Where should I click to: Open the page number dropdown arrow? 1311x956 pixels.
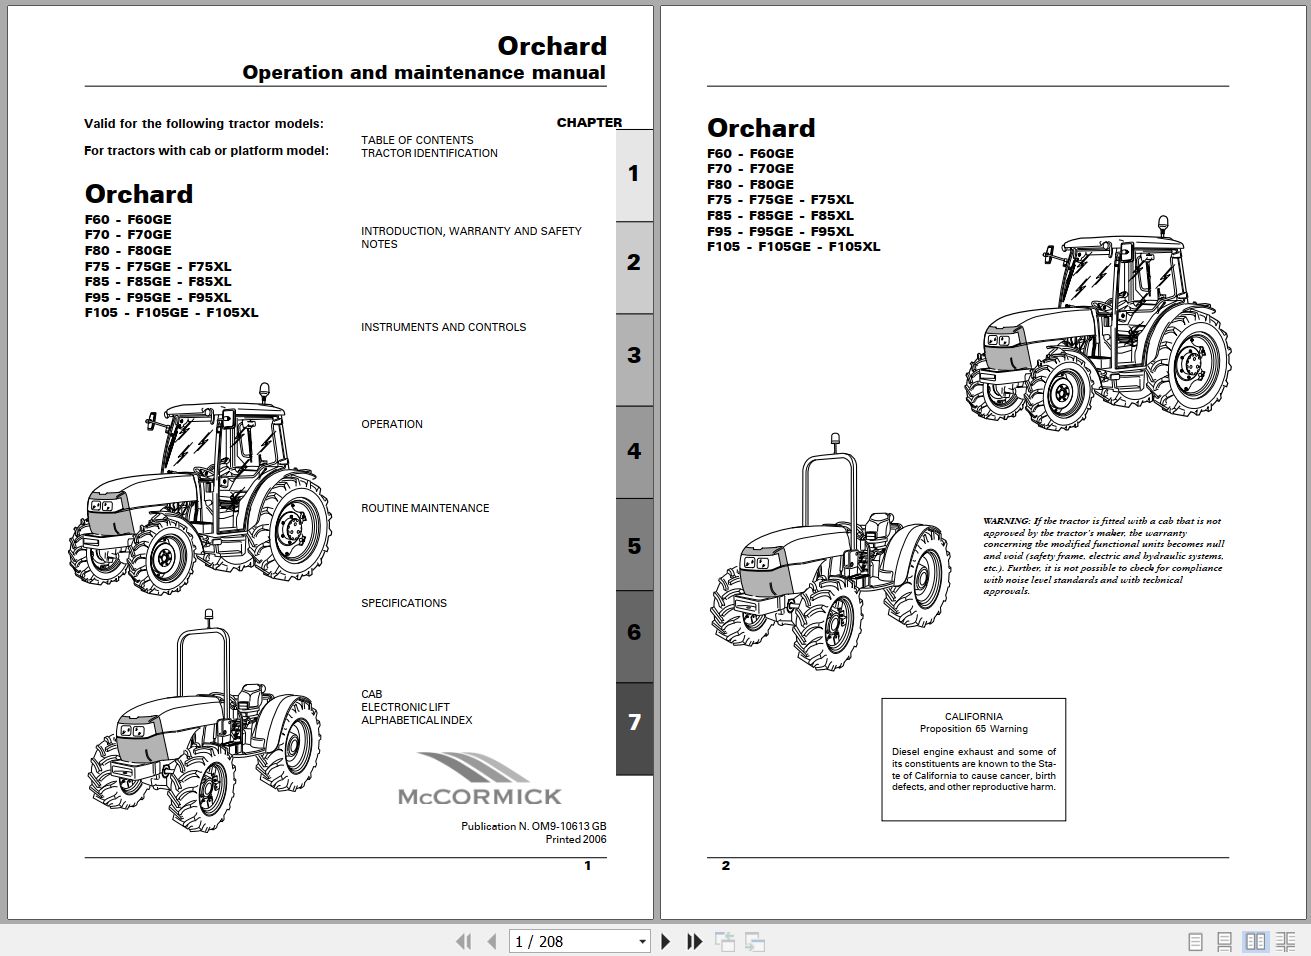(642, 942)
